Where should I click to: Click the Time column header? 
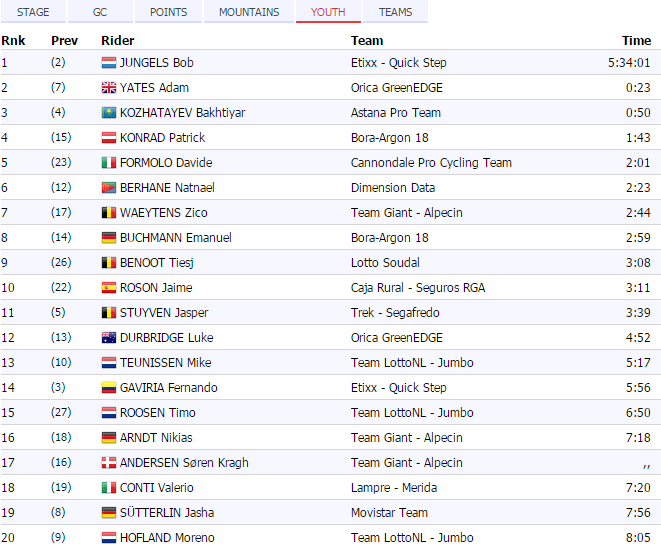pyautogui.click(x=636, y=41)
